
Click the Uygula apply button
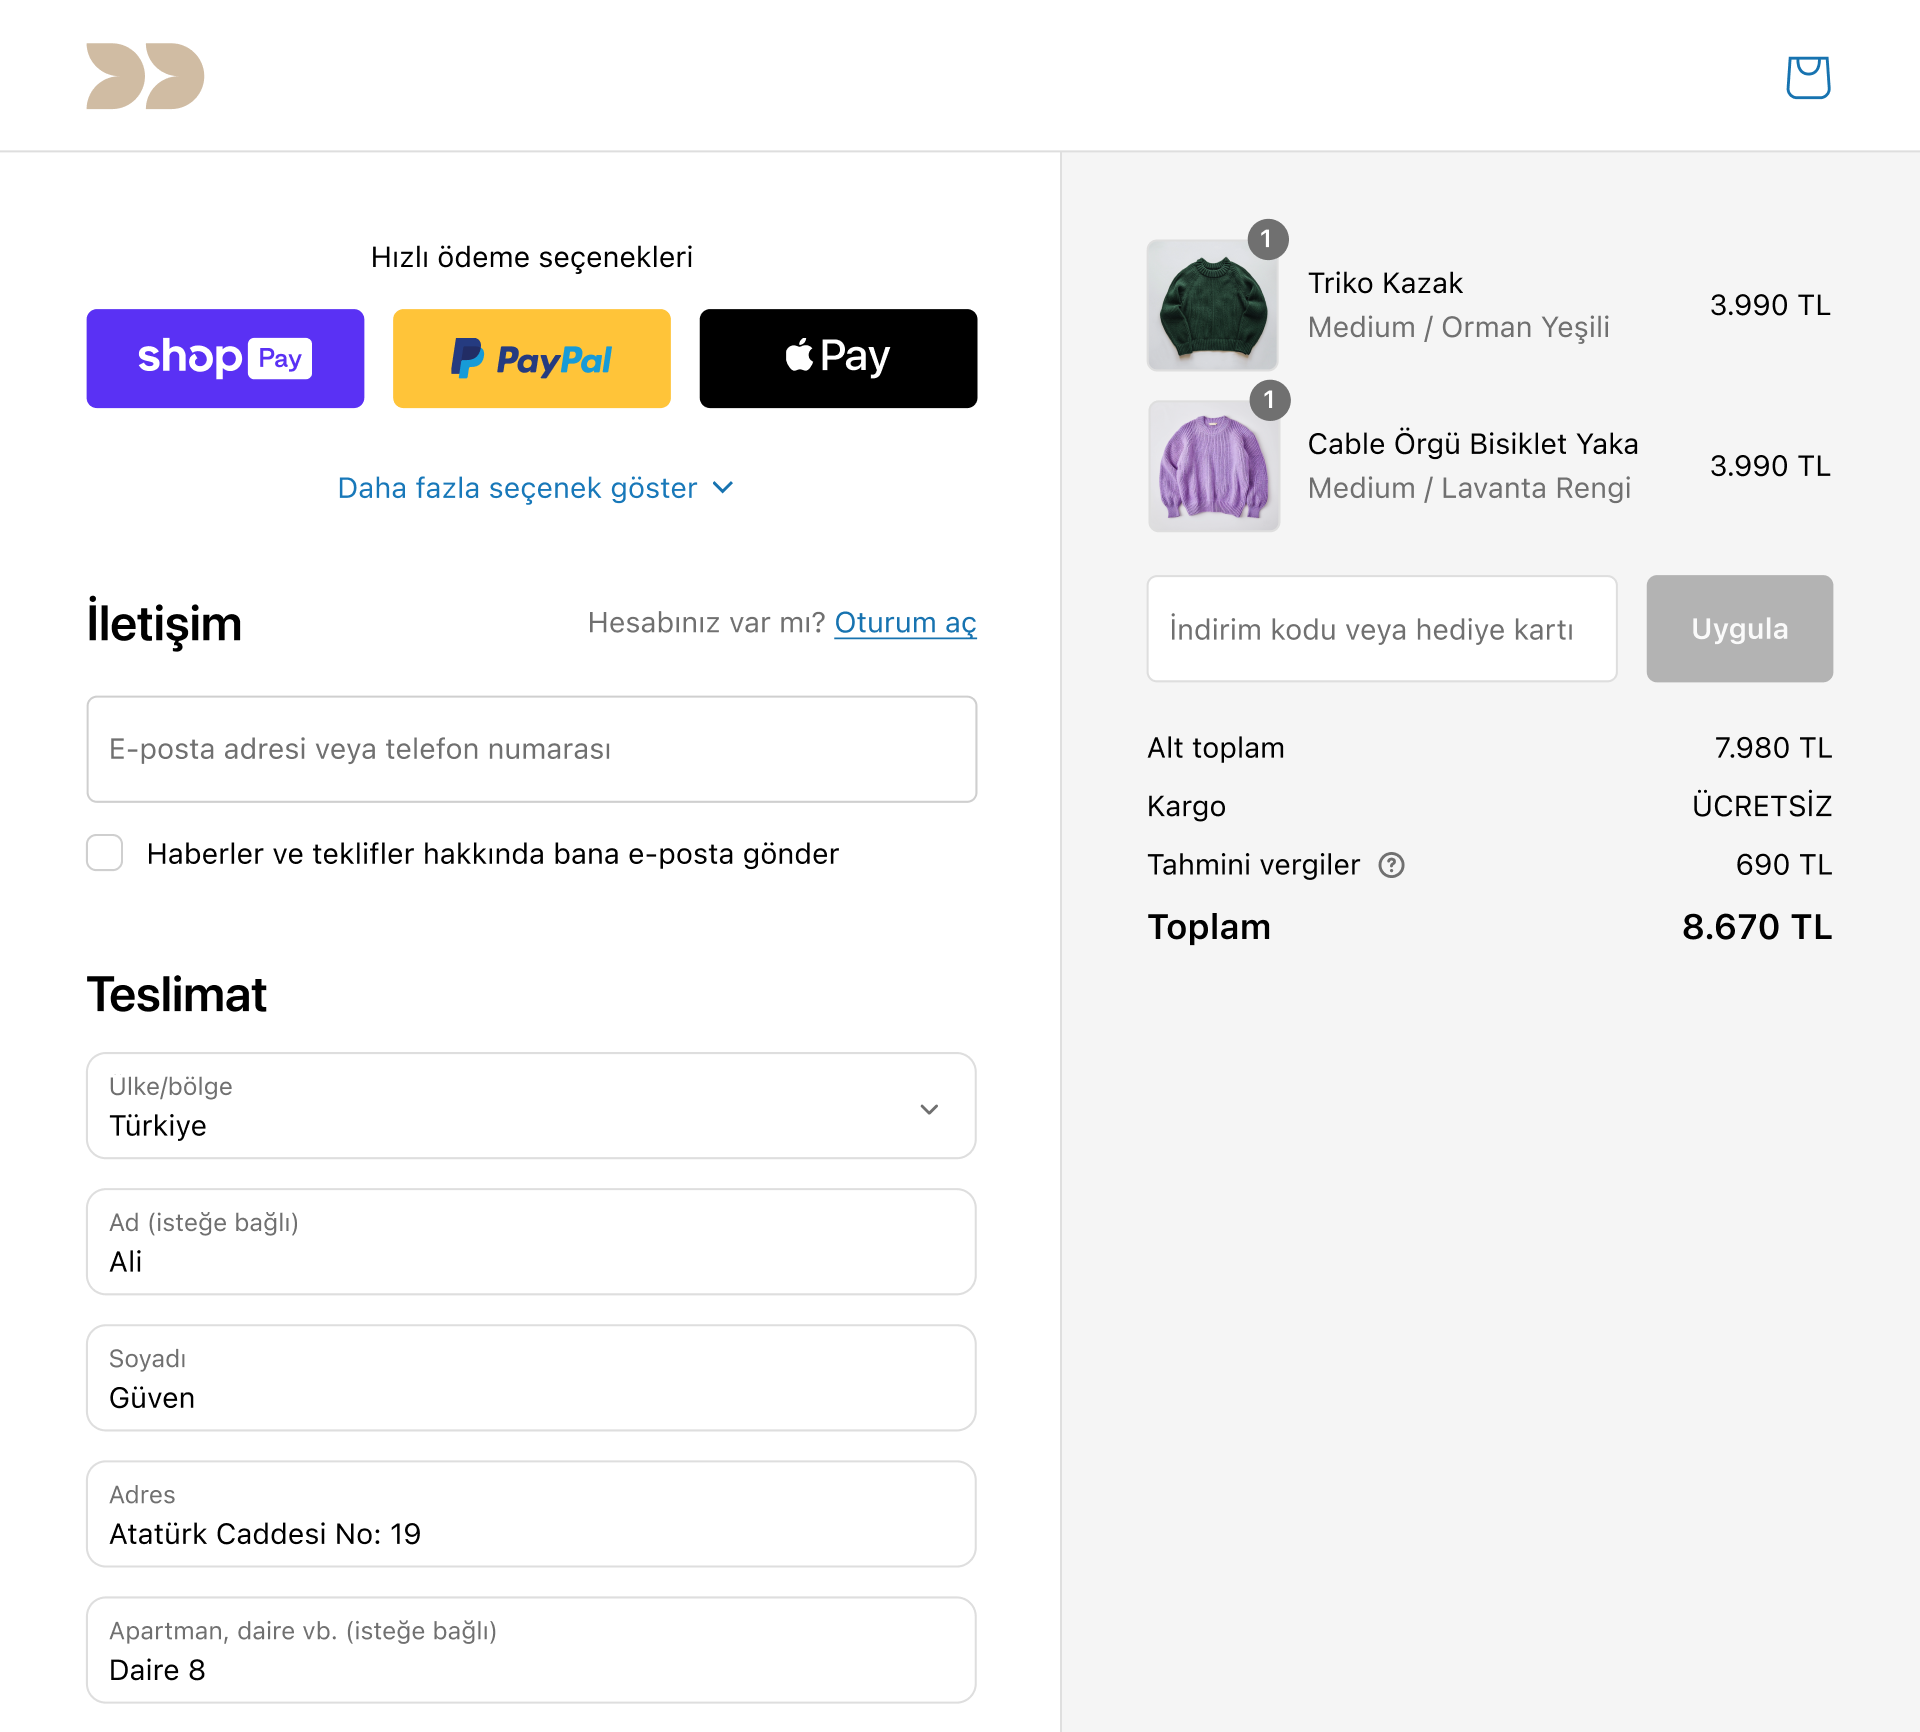click(1739, 629)
